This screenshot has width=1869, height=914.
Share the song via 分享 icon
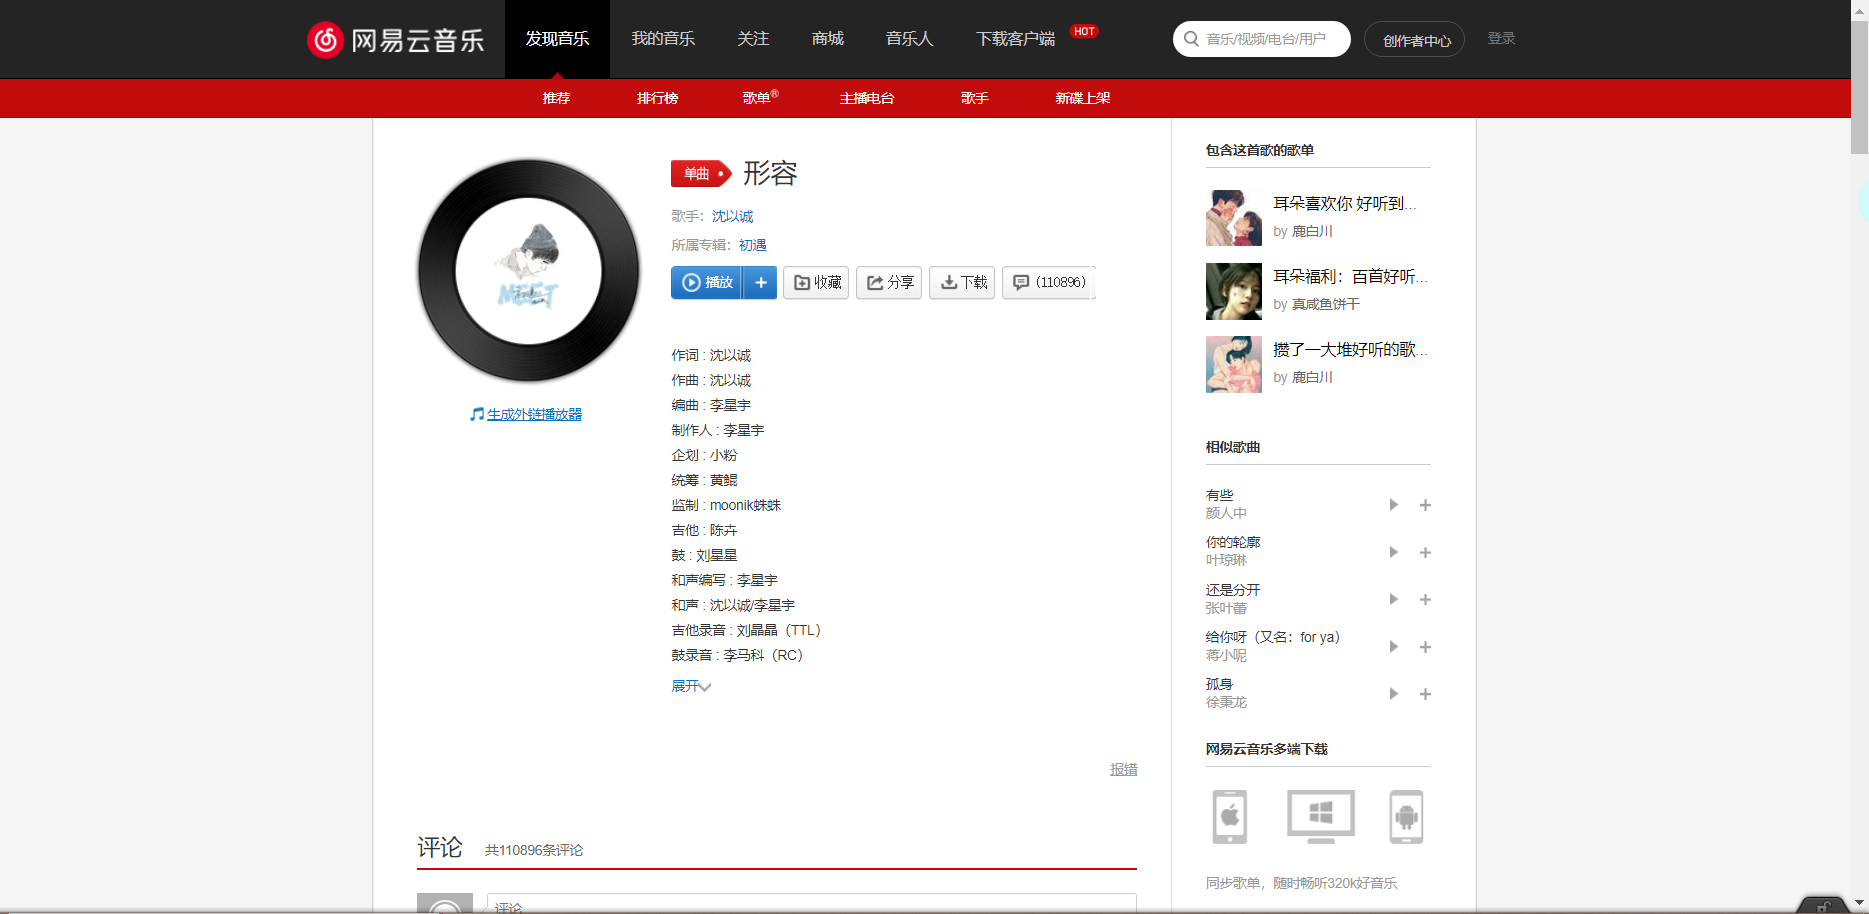(888, 282)
